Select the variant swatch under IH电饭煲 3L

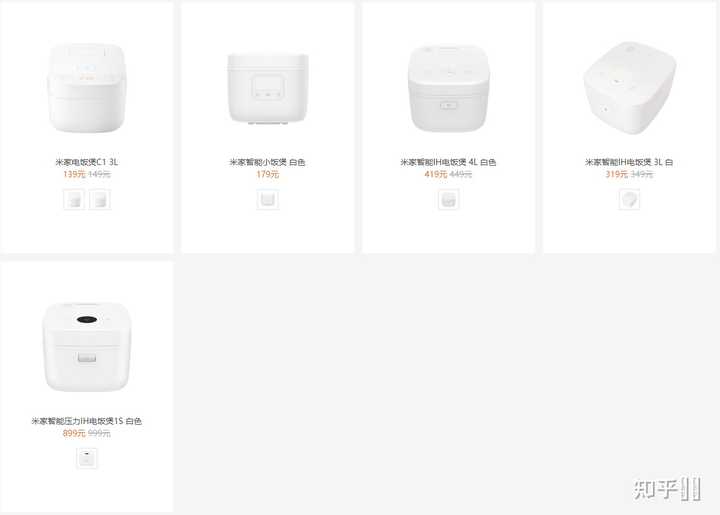pyautogui.click(x=629, y=200)
